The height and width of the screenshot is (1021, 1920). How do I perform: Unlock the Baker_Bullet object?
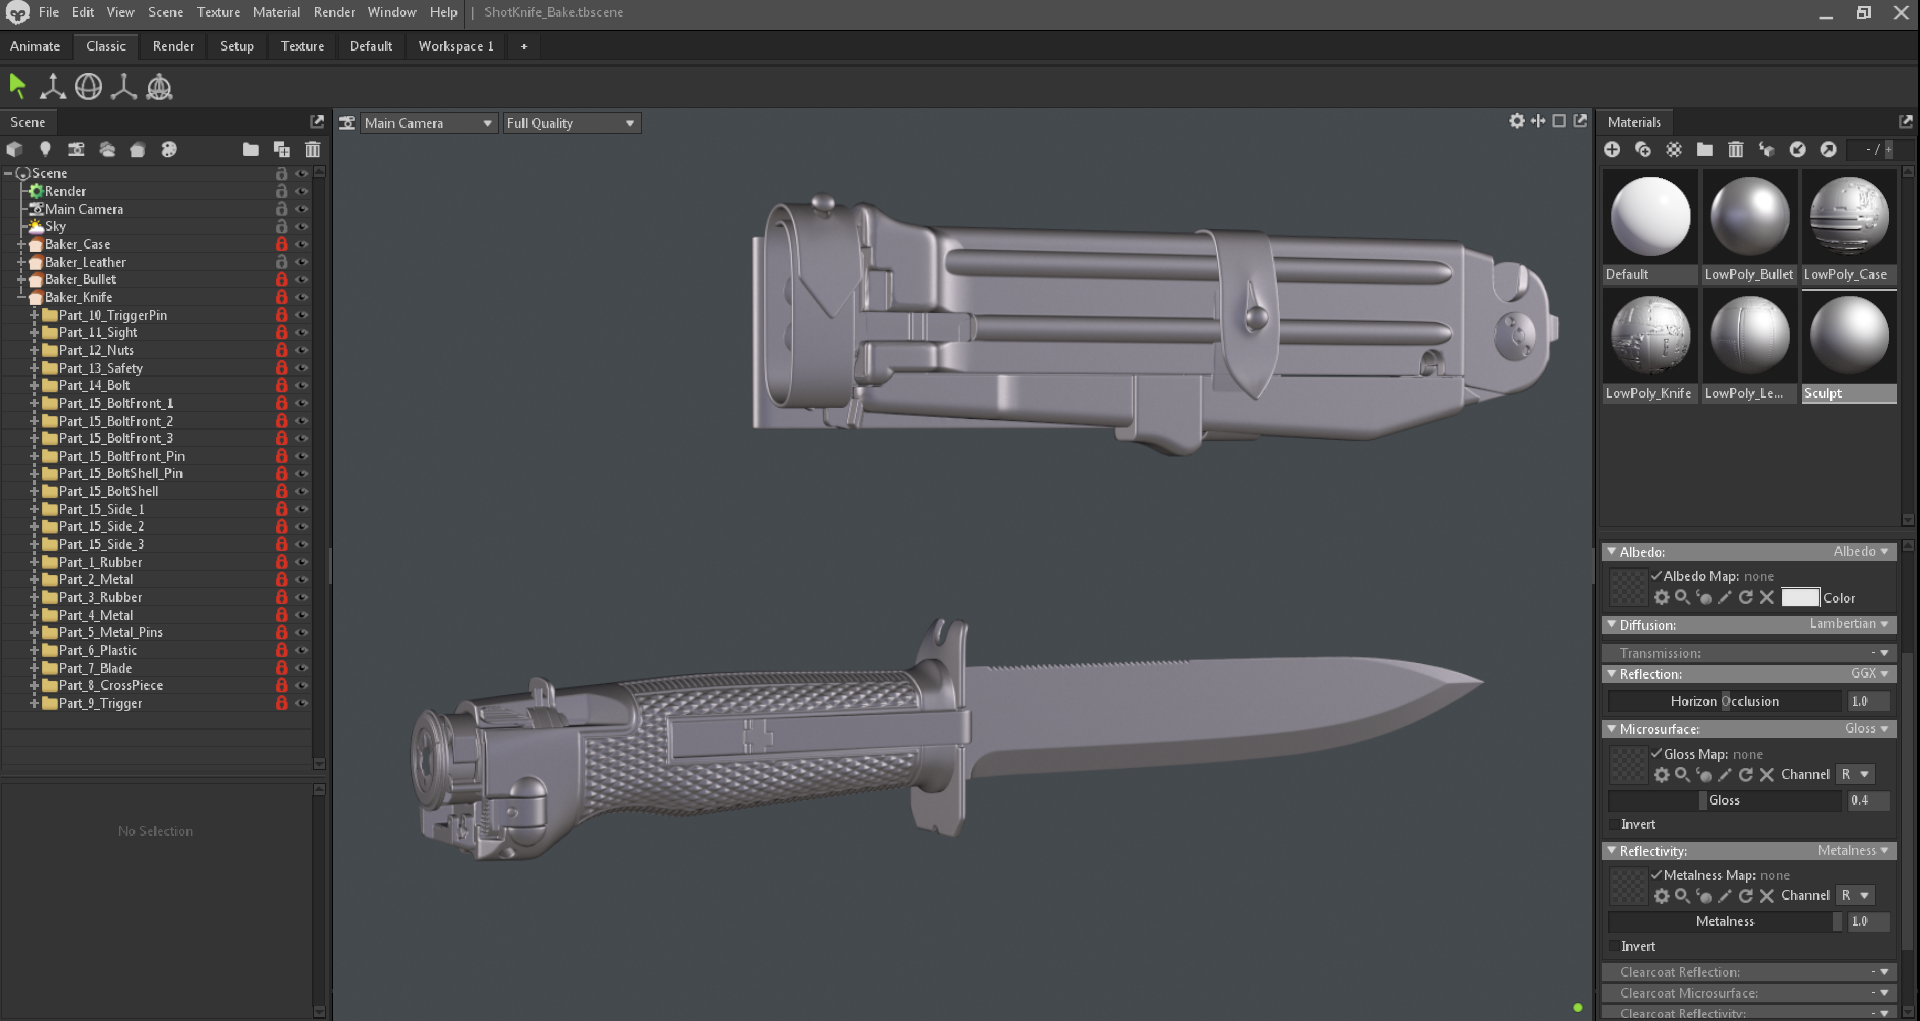pos(281,280)
